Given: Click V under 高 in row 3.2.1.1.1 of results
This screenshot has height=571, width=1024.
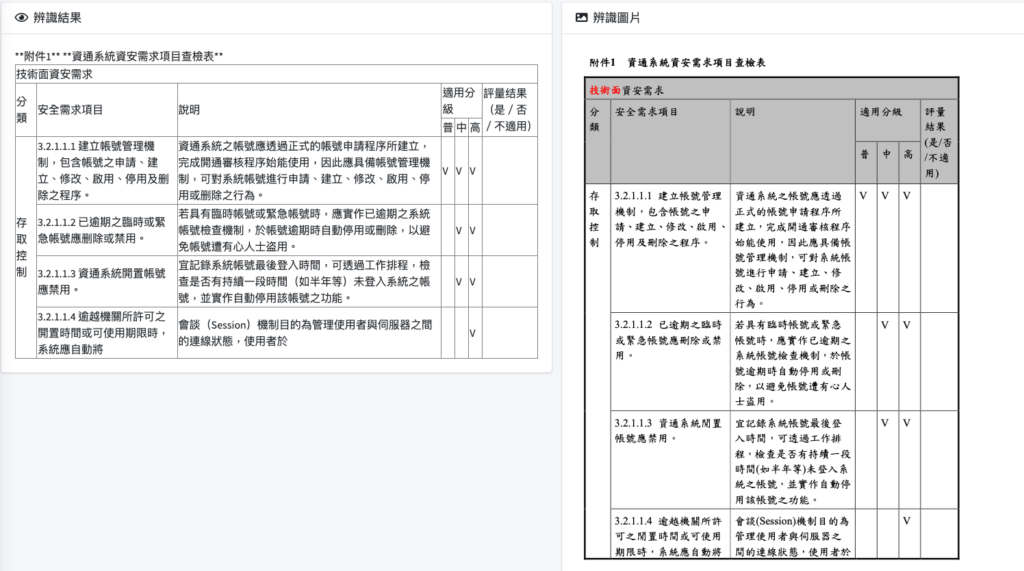Looking at the screenshot, I should click(473, 171).
